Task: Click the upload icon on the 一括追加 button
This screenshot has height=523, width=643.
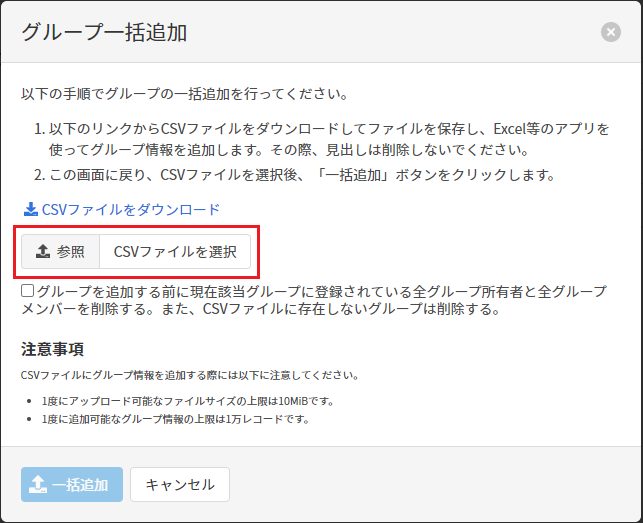Action: [x=38, y=484]
